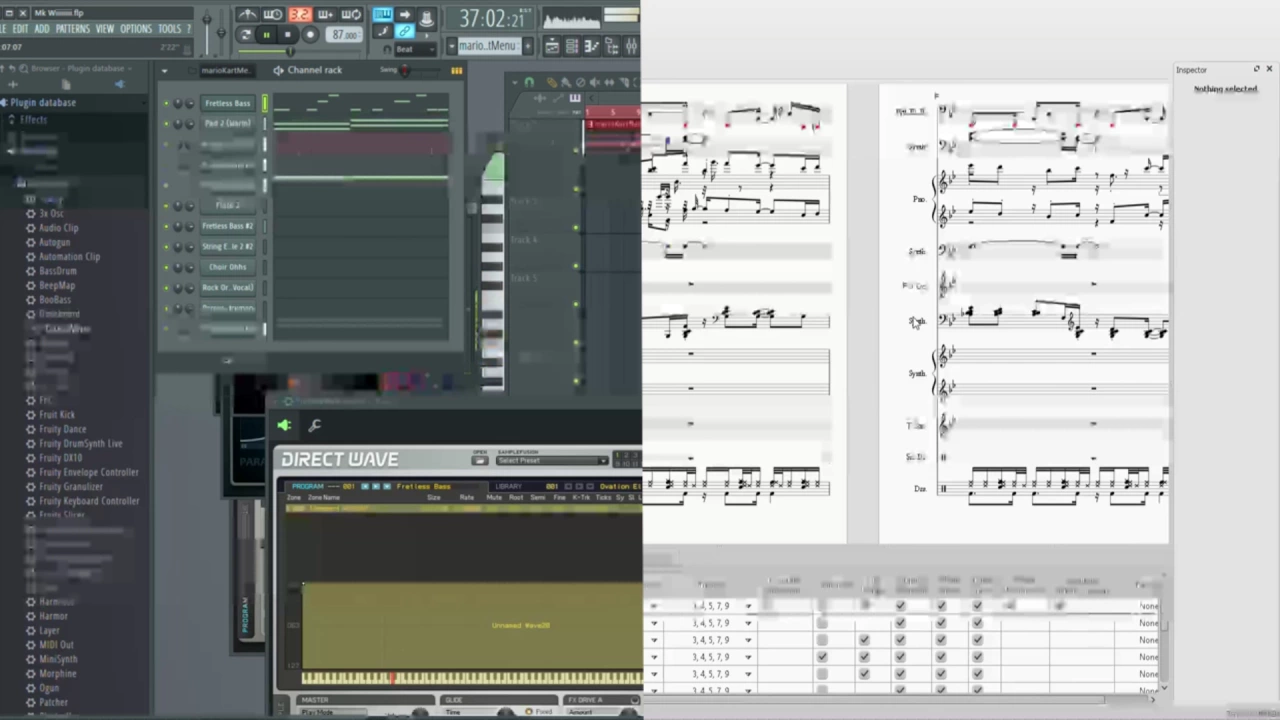
Task: Arm recording with the record button
Action: point(310,35)
